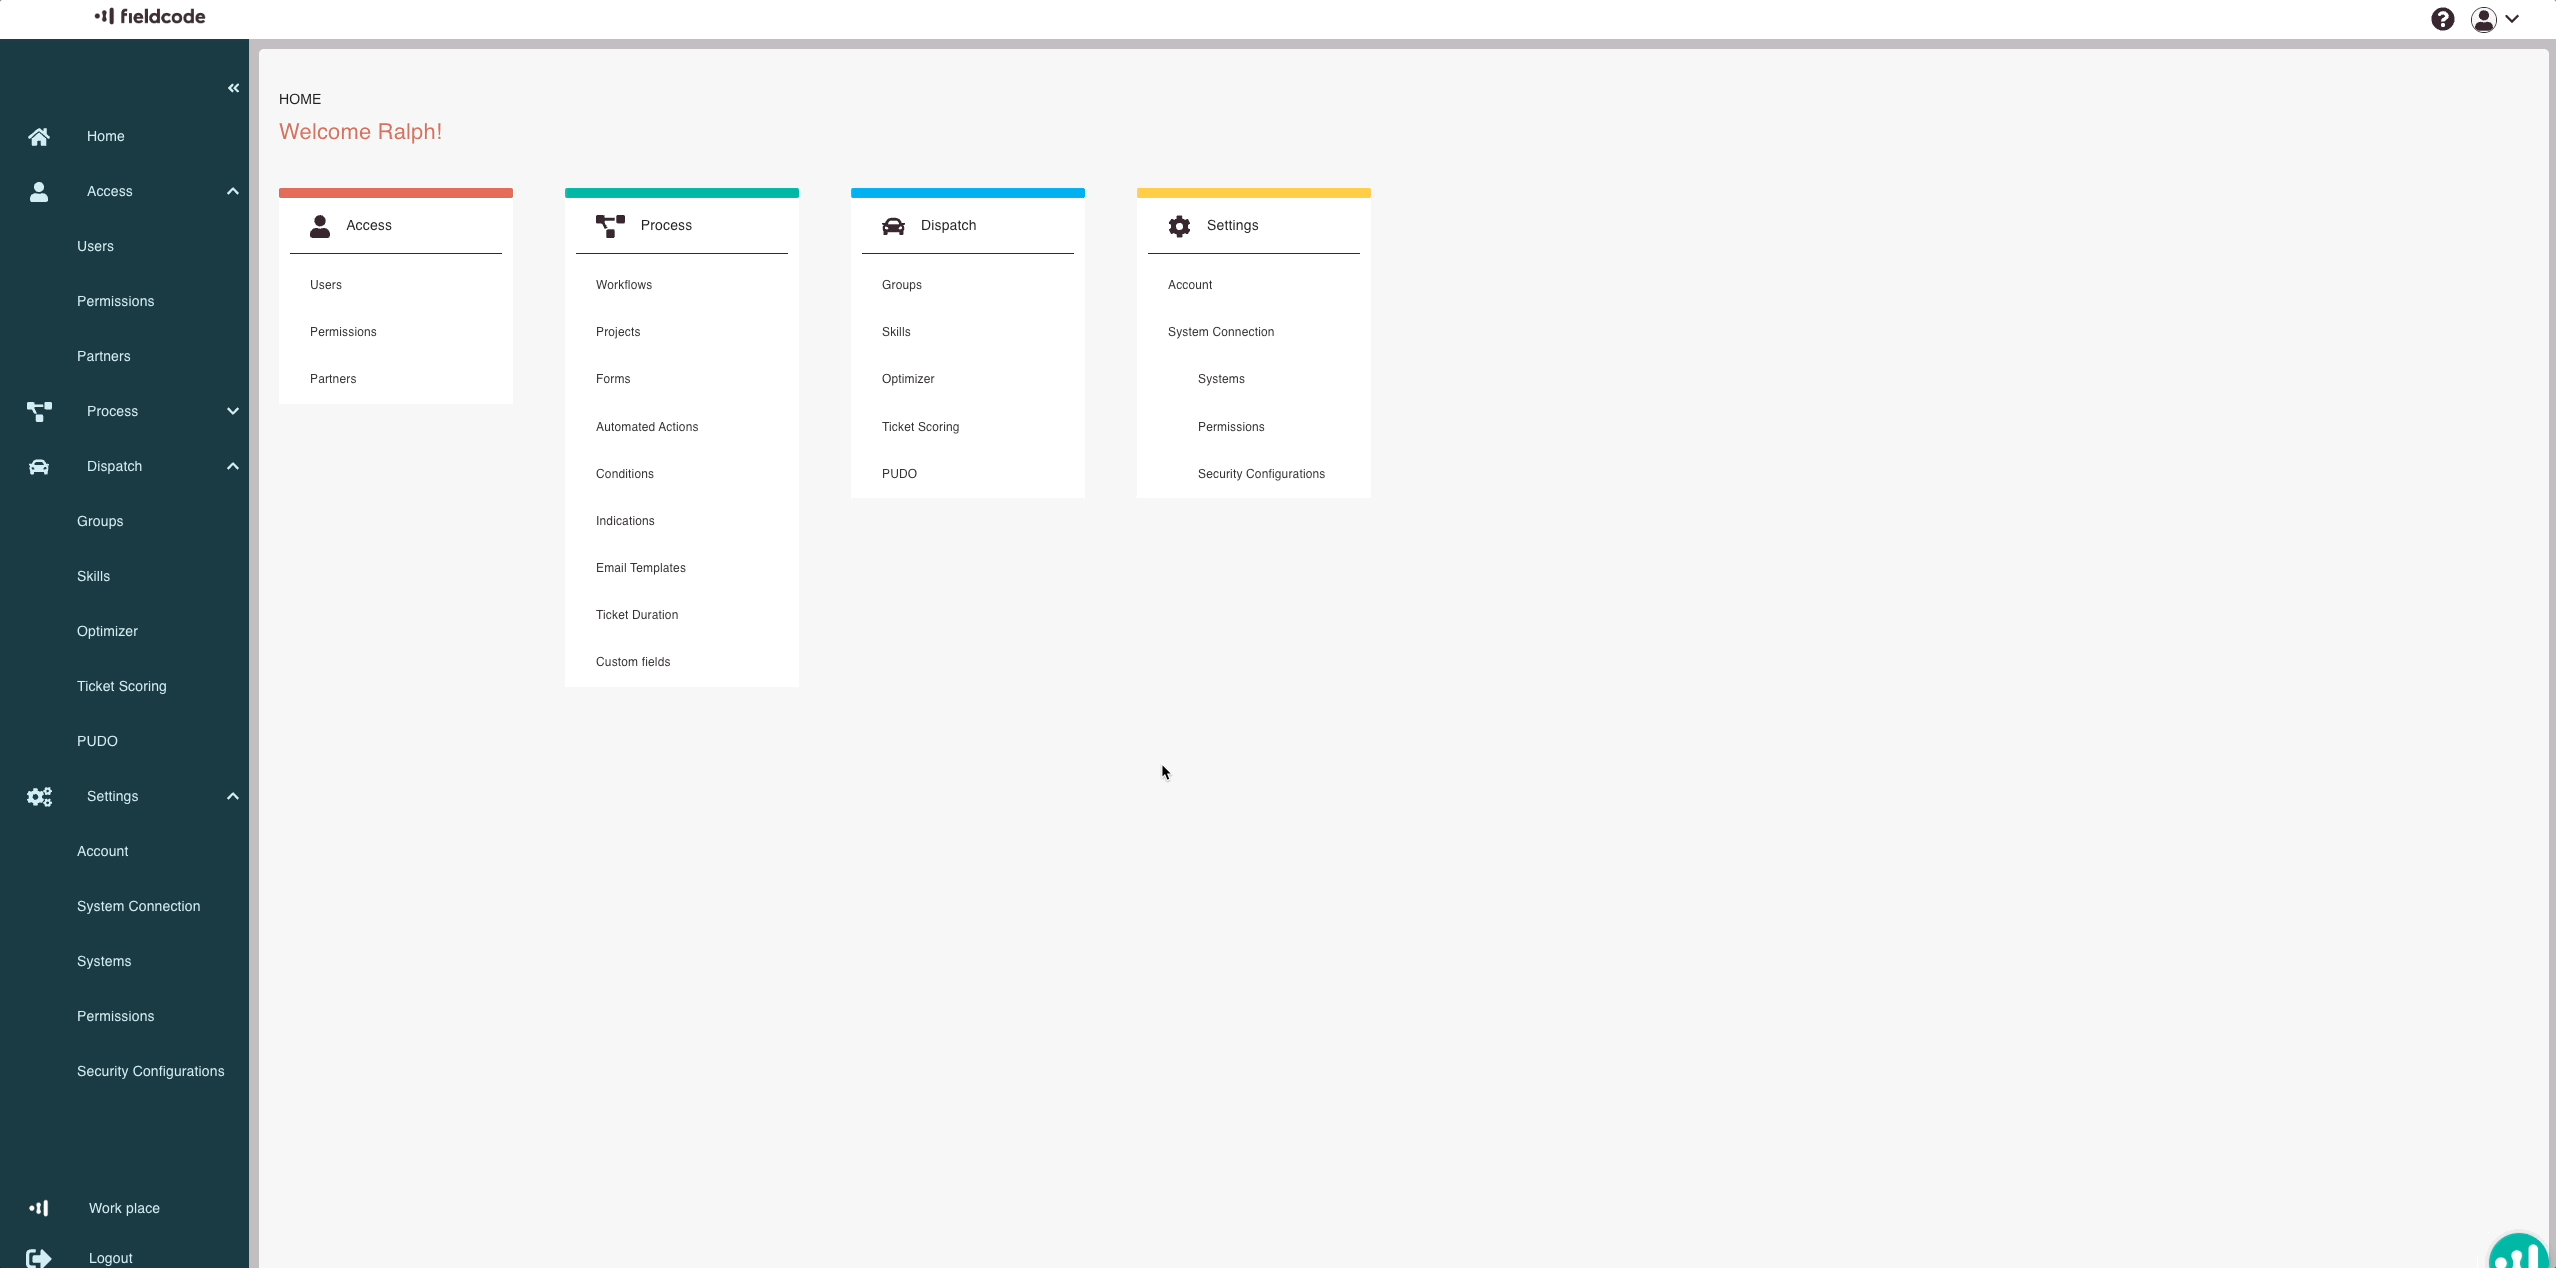Click the Logout arrow icon
The image size is (2556, 1268).
click(39, 1258)
